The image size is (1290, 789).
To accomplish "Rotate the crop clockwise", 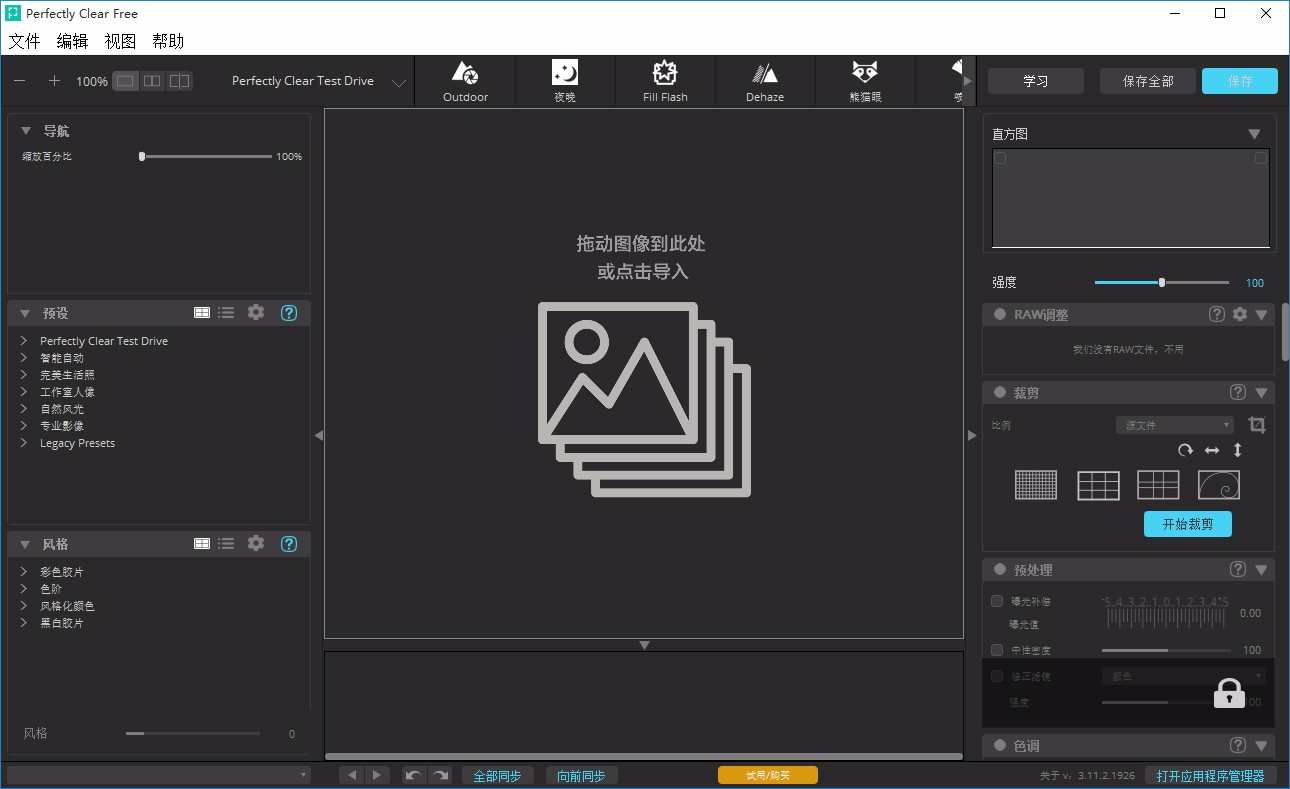I will point(1186,450).
